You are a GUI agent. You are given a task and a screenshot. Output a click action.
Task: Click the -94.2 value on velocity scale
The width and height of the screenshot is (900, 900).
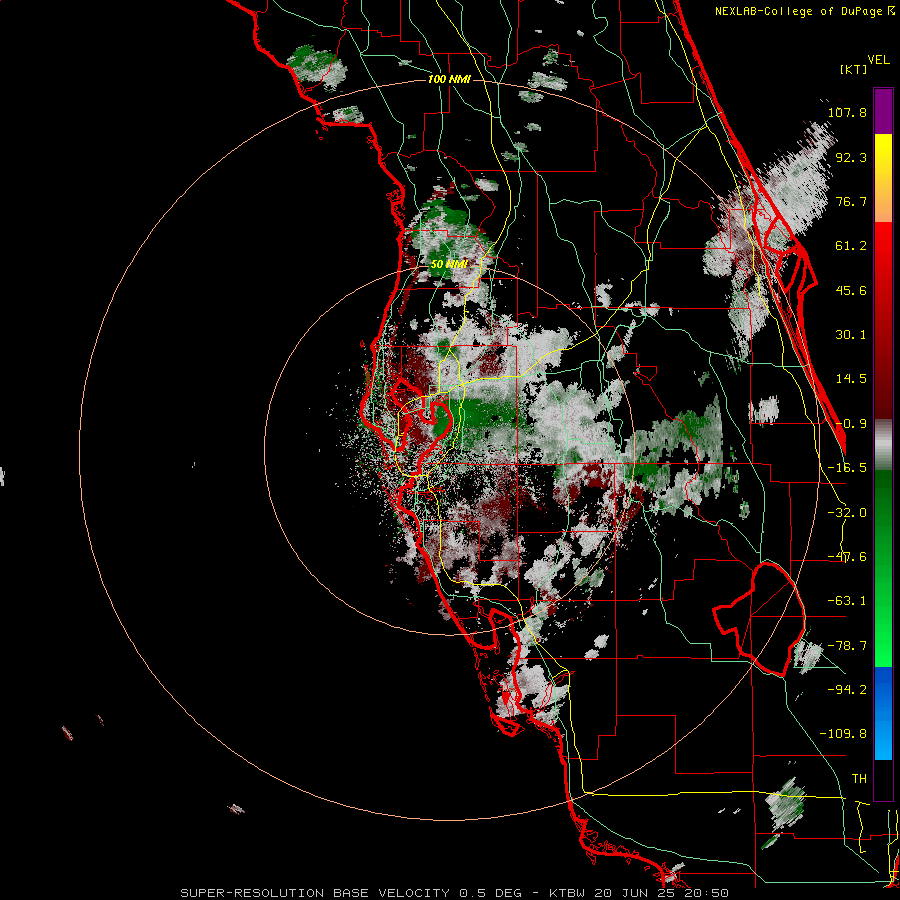tap(847, 689)
